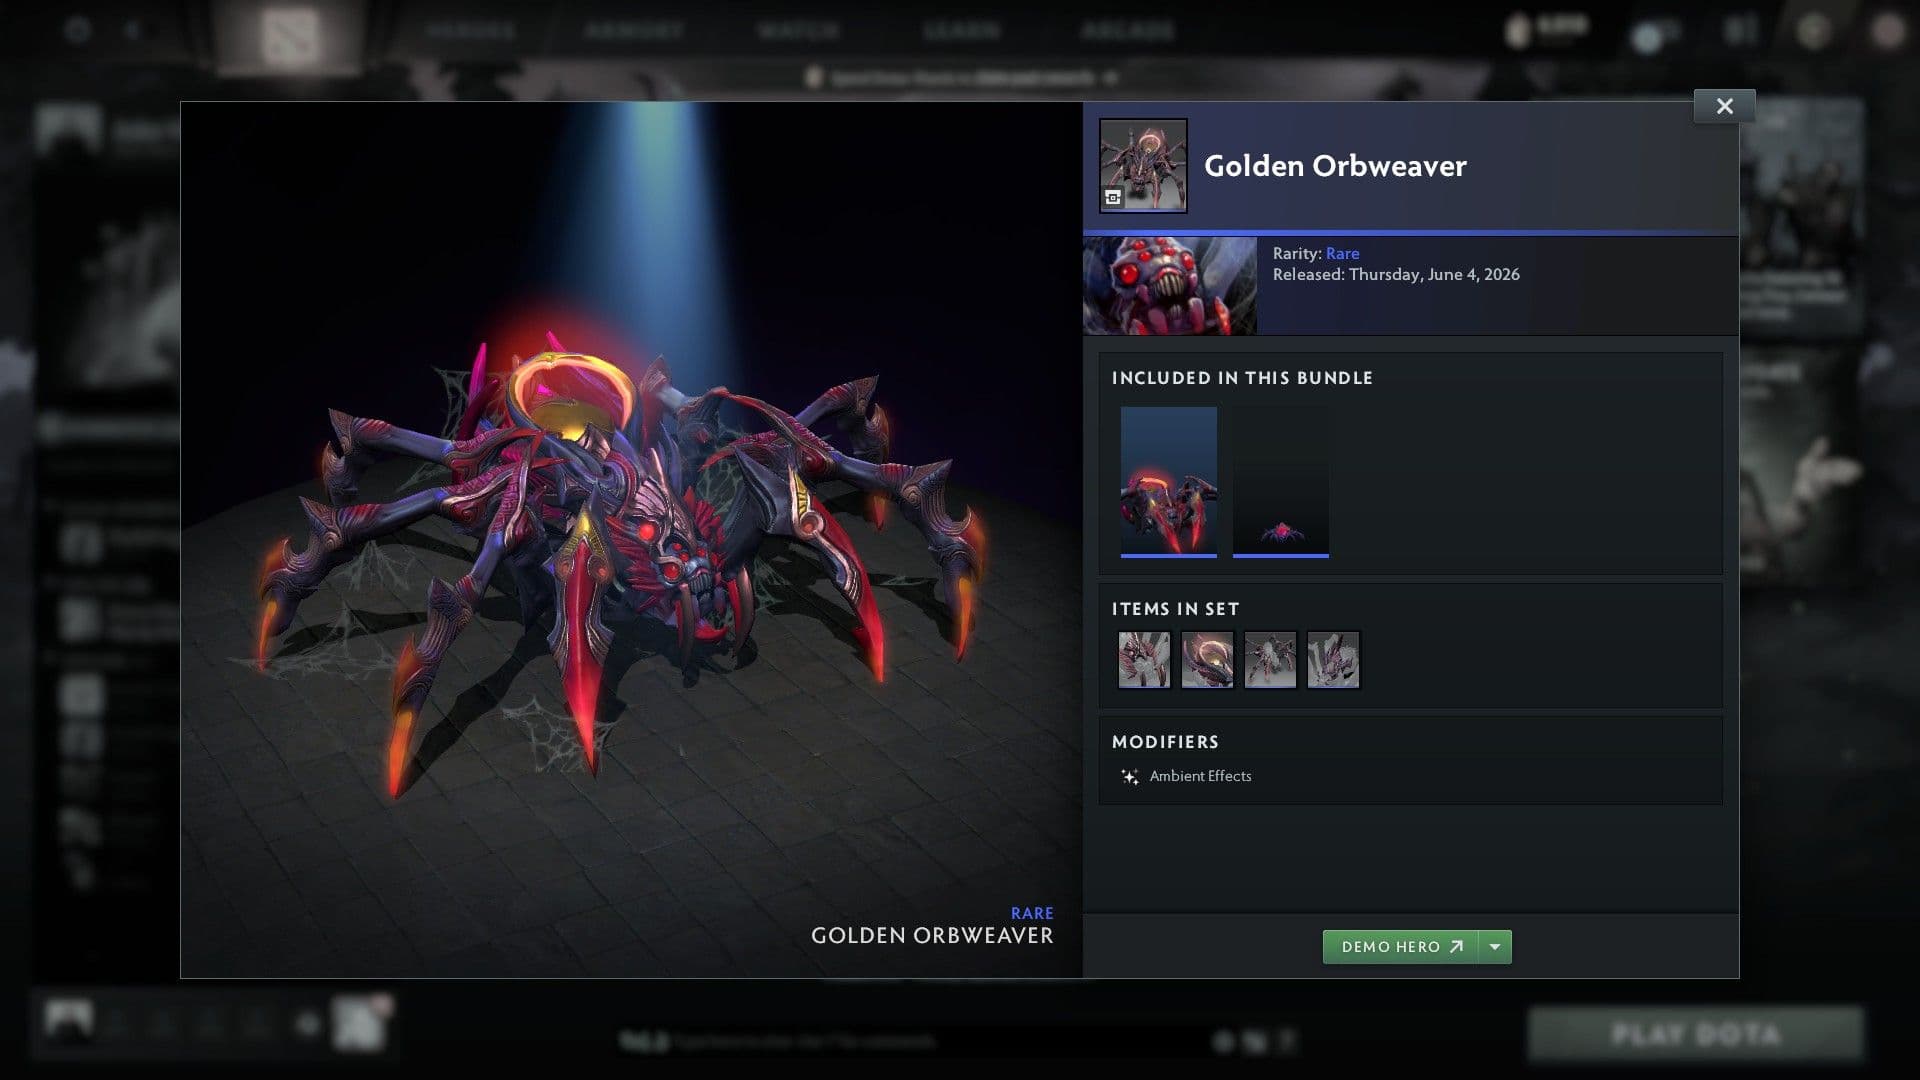This screenshot has width=1920, height=1080.
Task: Select the large Broodmother set bundle thumbnail
Action: pos(1169,482)
